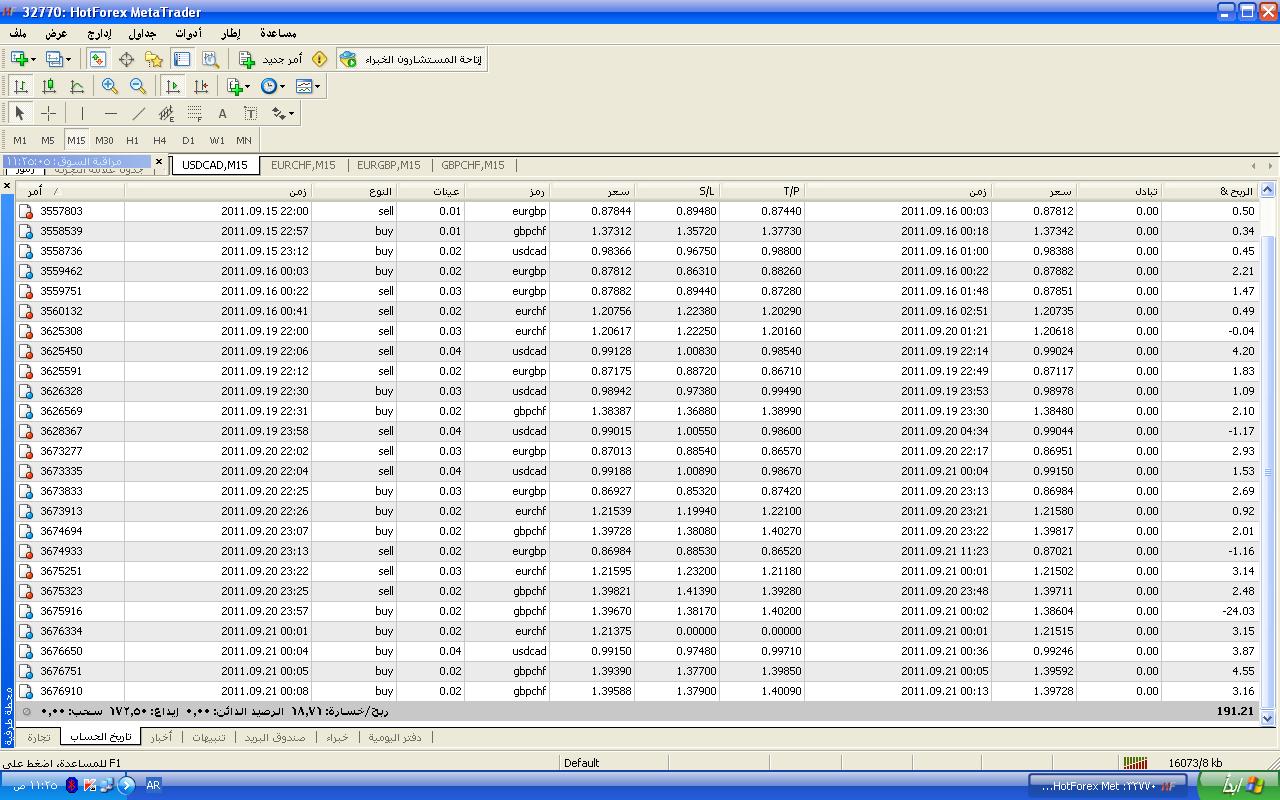The width and height of the screenshot is (1280, 800).
Task: Select the Horizontal Line drawing tool
Action: coord(110,114)
